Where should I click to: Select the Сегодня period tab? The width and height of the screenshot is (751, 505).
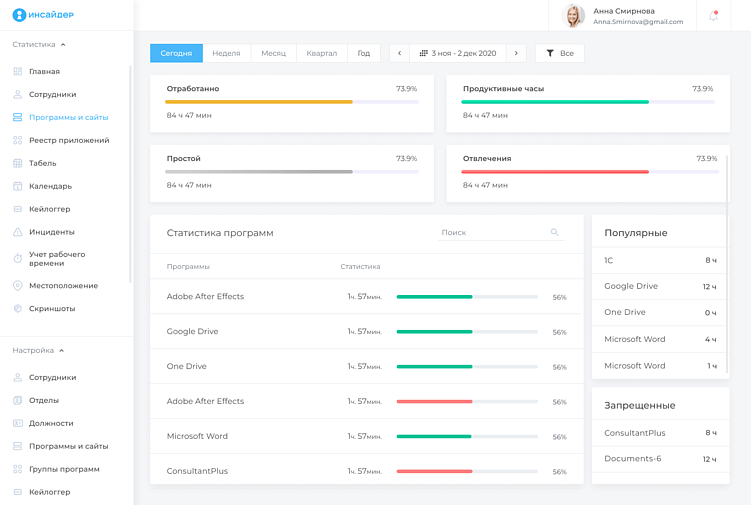[176, 53]
